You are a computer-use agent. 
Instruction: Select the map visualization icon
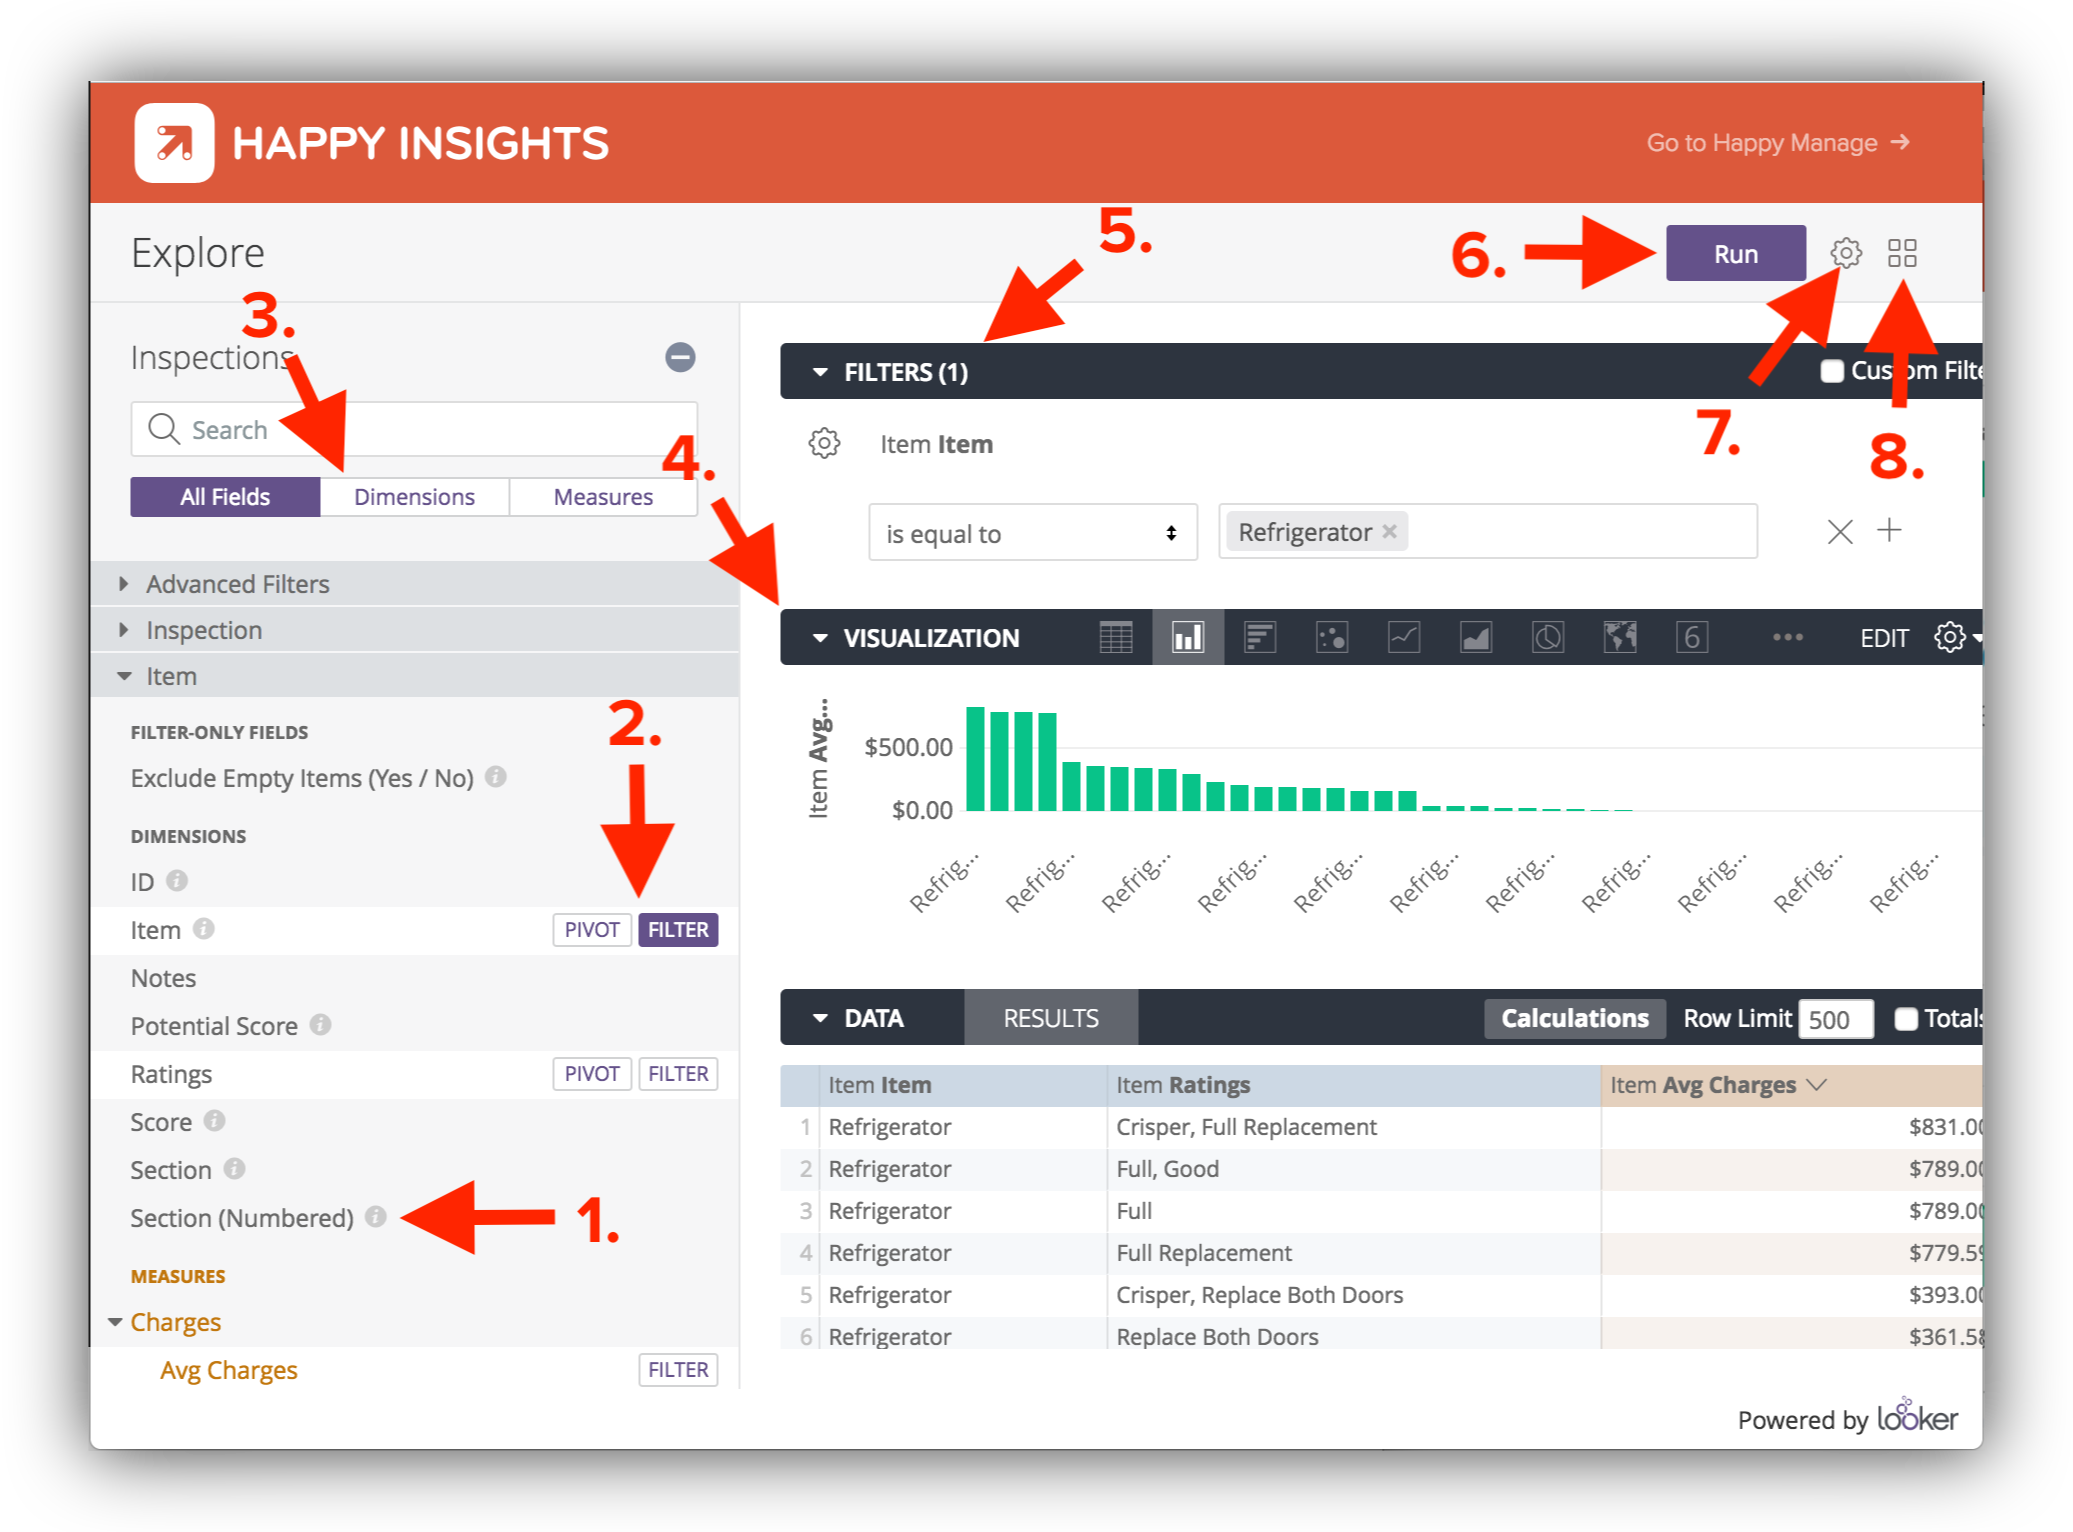(x=1620, y=637)
